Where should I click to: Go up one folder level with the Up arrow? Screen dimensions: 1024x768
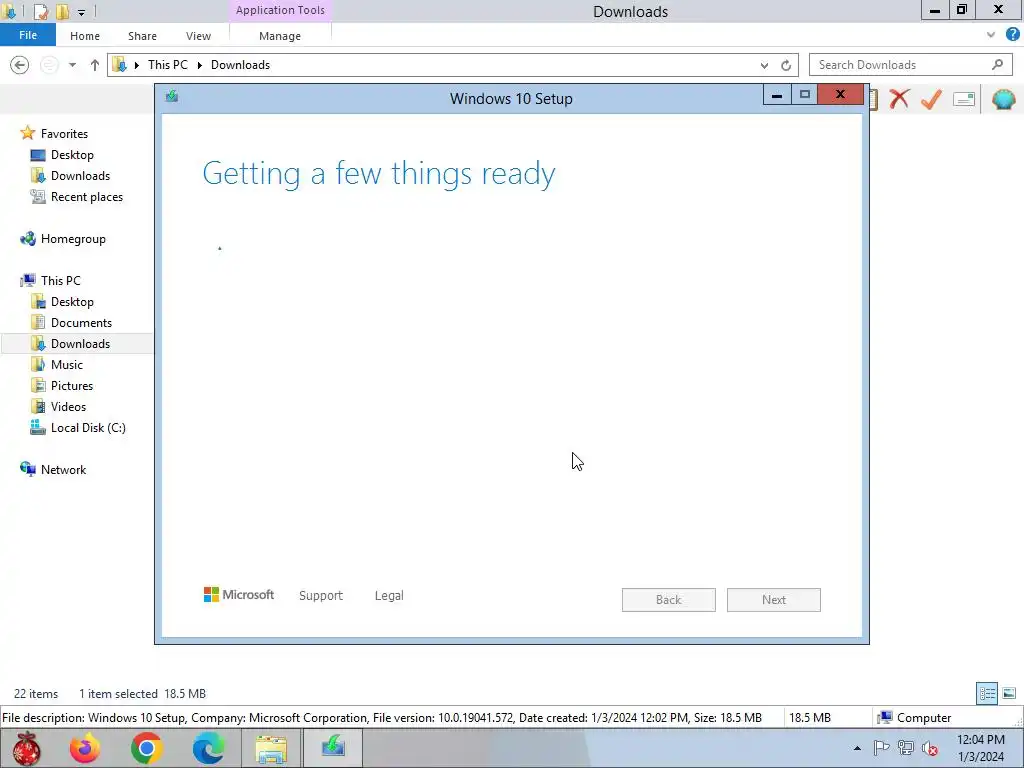tap(95, 65)
